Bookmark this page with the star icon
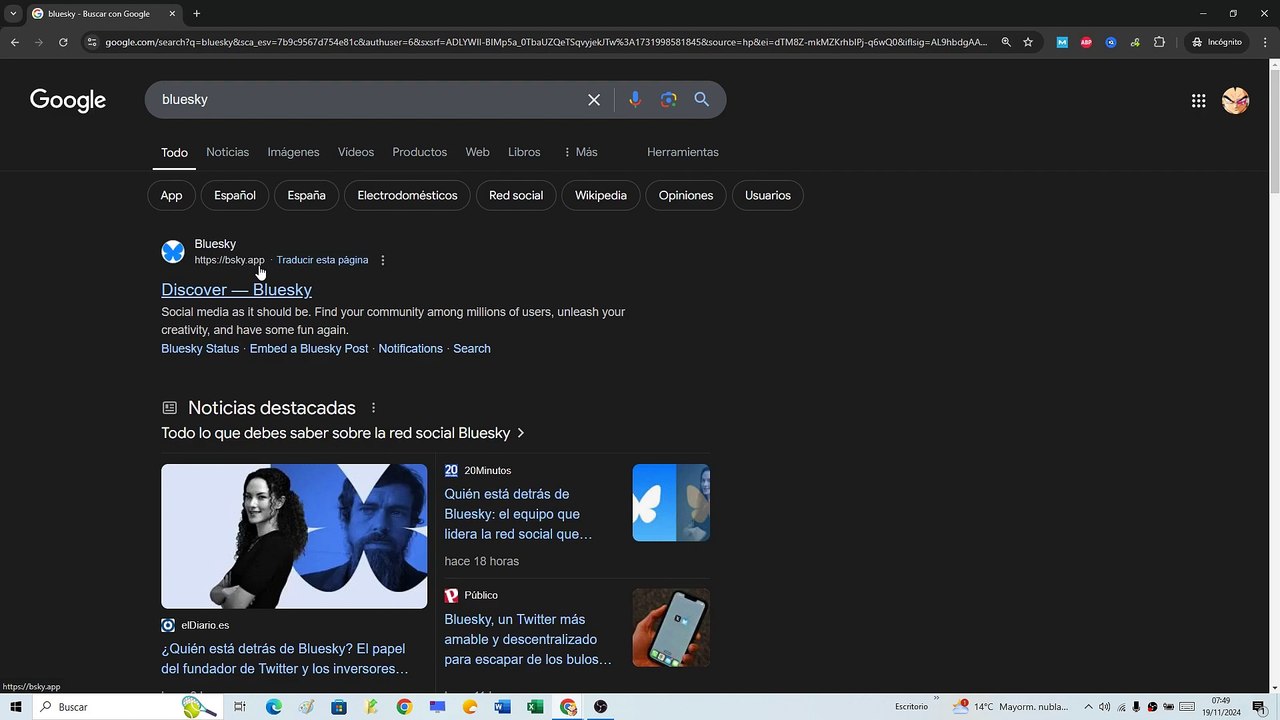This screenshot has width=1280, height=720. [1028, 42]
